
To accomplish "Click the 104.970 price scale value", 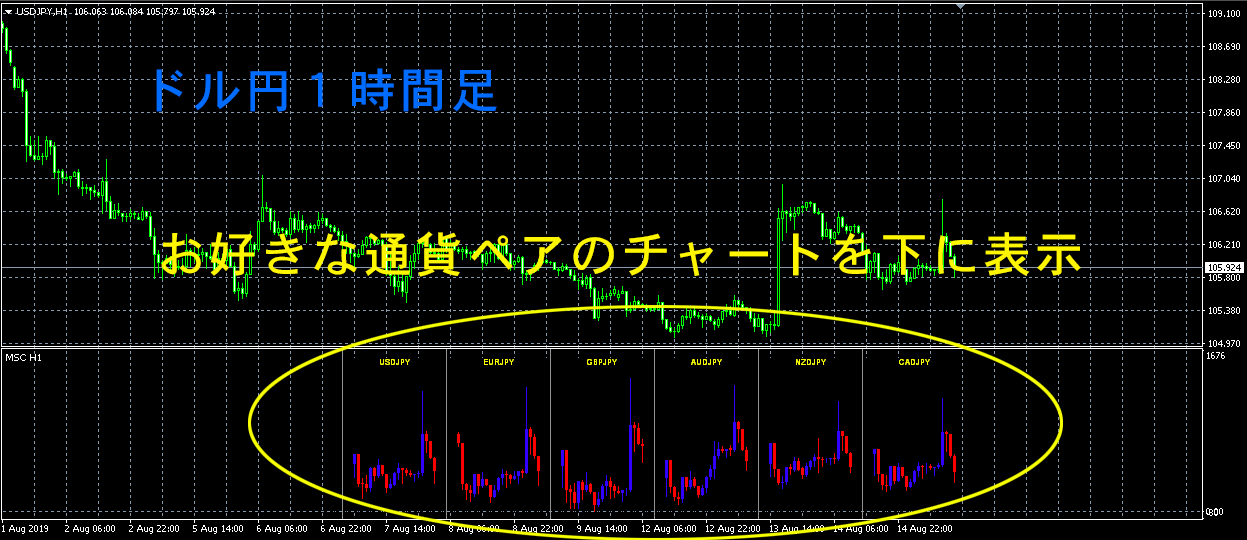I will (x=1224, y=343).
